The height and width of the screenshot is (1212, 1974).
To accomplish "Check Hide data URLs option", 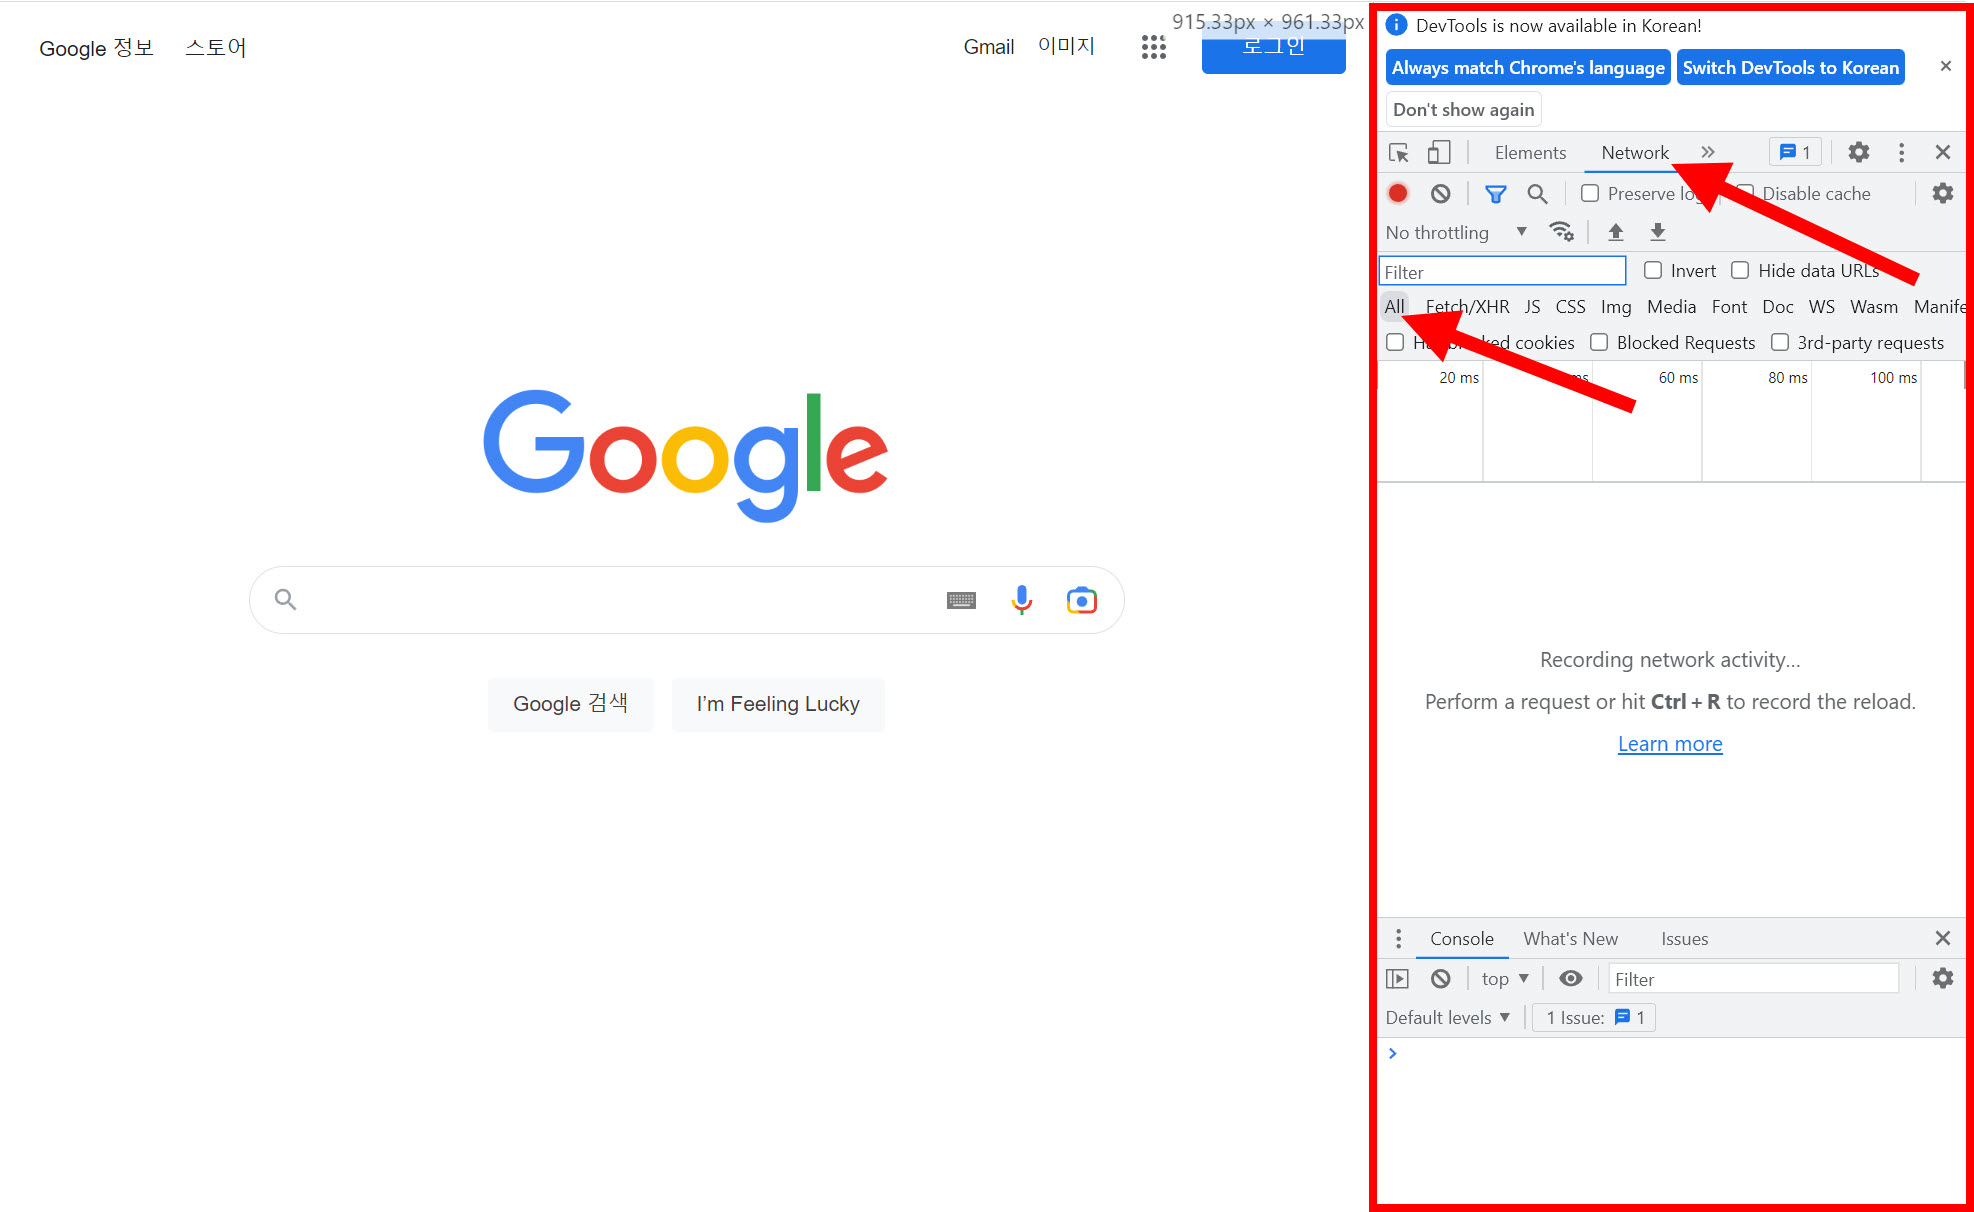I will coord(1740,271).
